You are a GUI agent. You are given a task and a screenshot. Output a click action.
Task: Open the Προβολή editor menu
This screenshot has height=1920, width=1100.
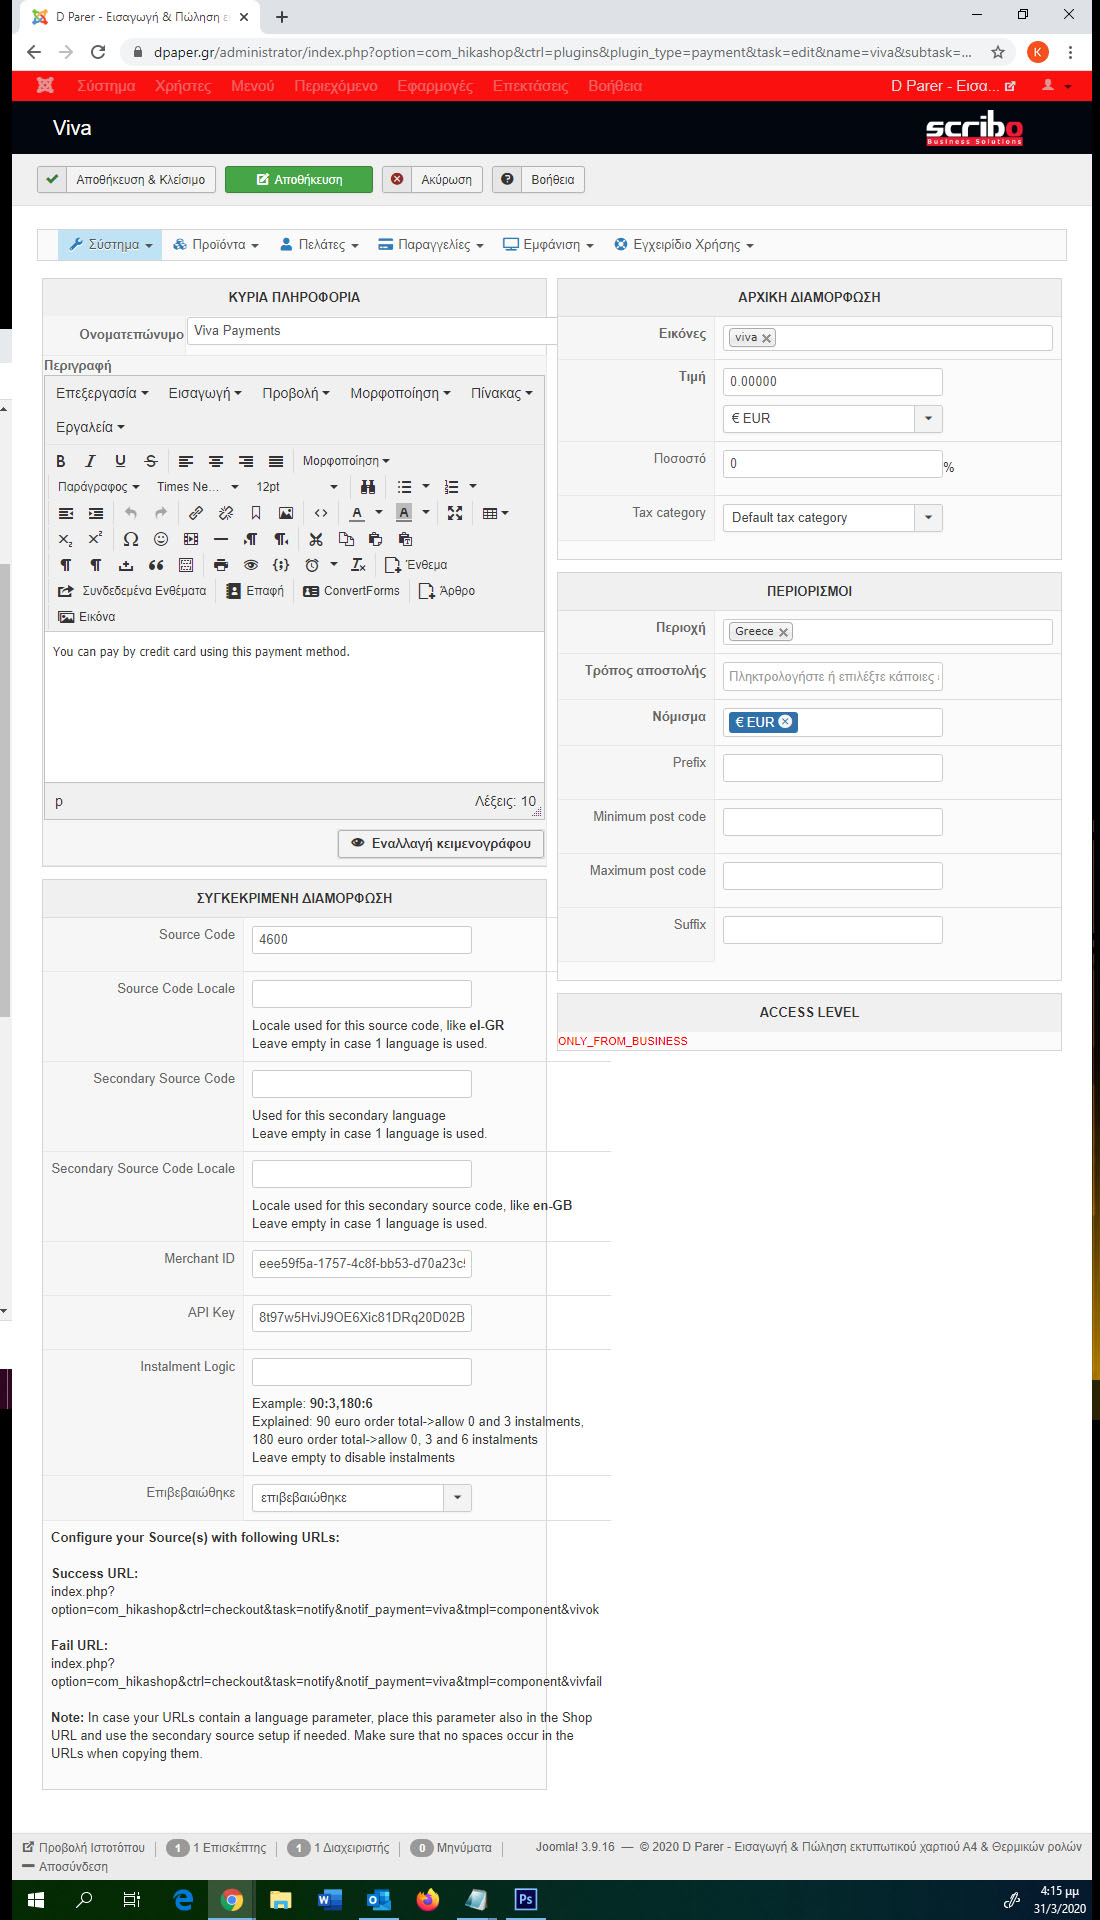(296, 394)
